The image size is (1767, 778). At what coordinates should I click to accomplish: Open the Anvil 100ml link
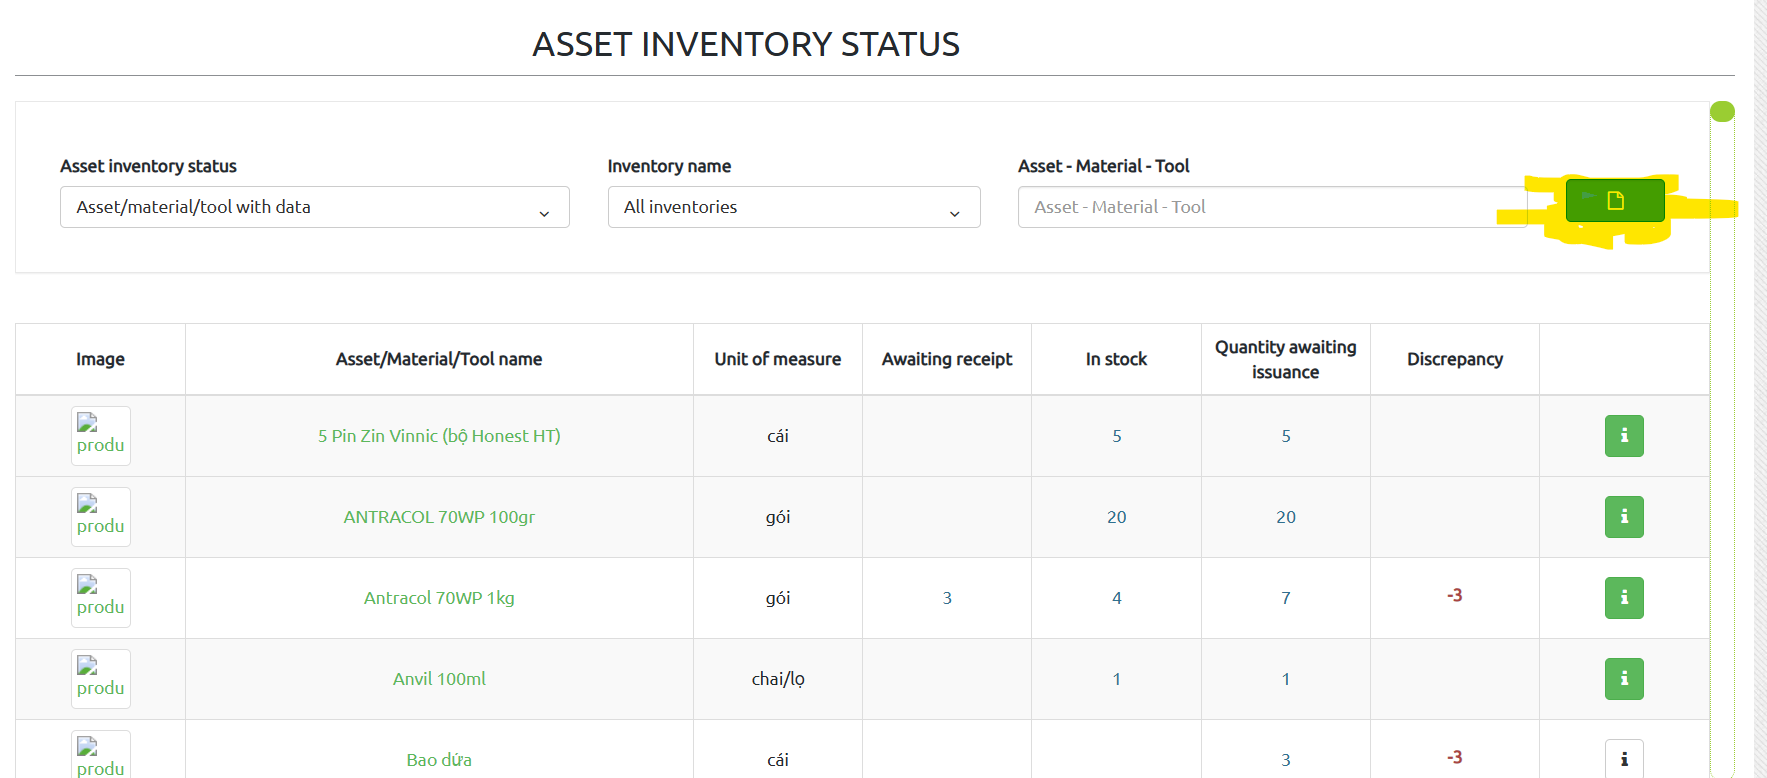click(439, 679)
